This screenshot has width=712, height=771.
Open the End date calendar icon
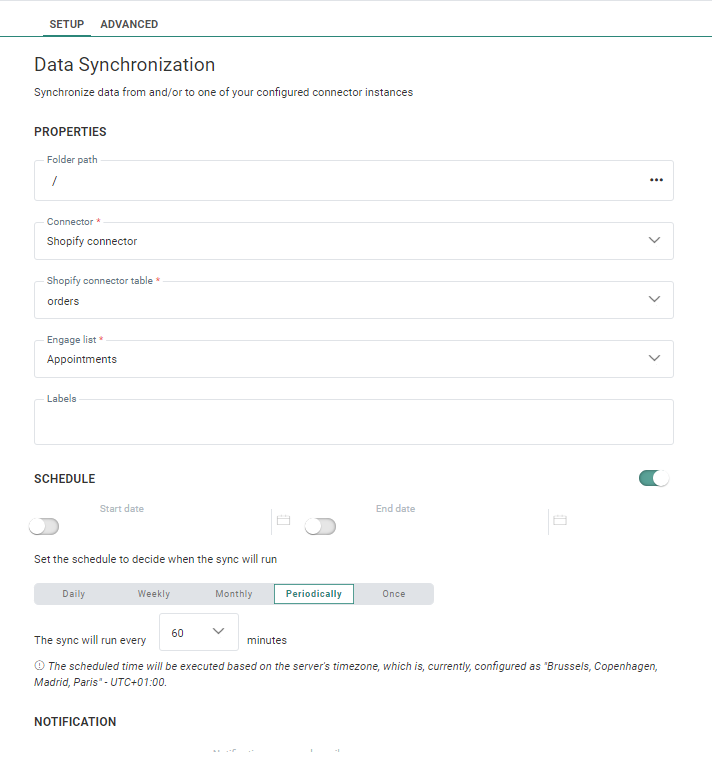click(x=560, y=521)
